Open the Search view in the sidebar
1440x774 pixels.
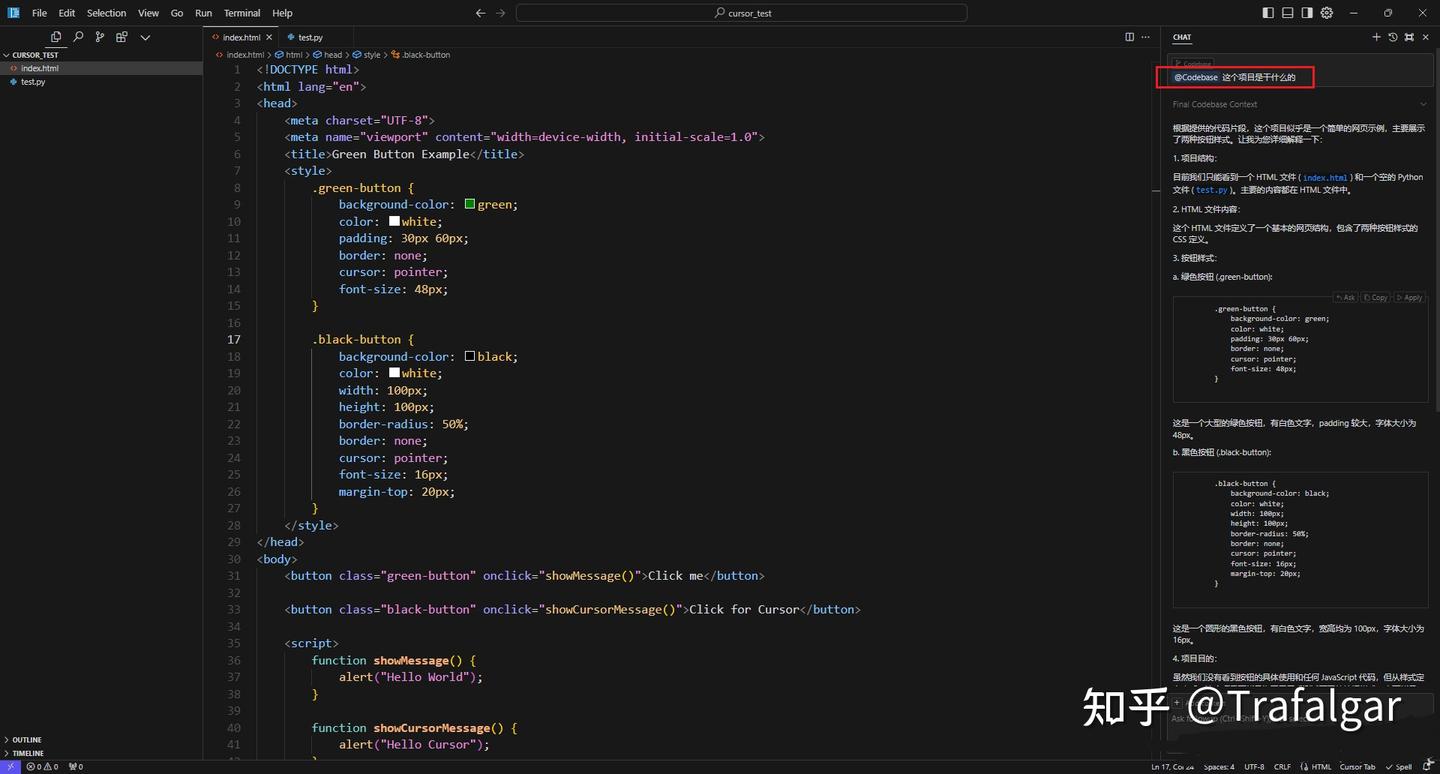(x=78, y=37)
